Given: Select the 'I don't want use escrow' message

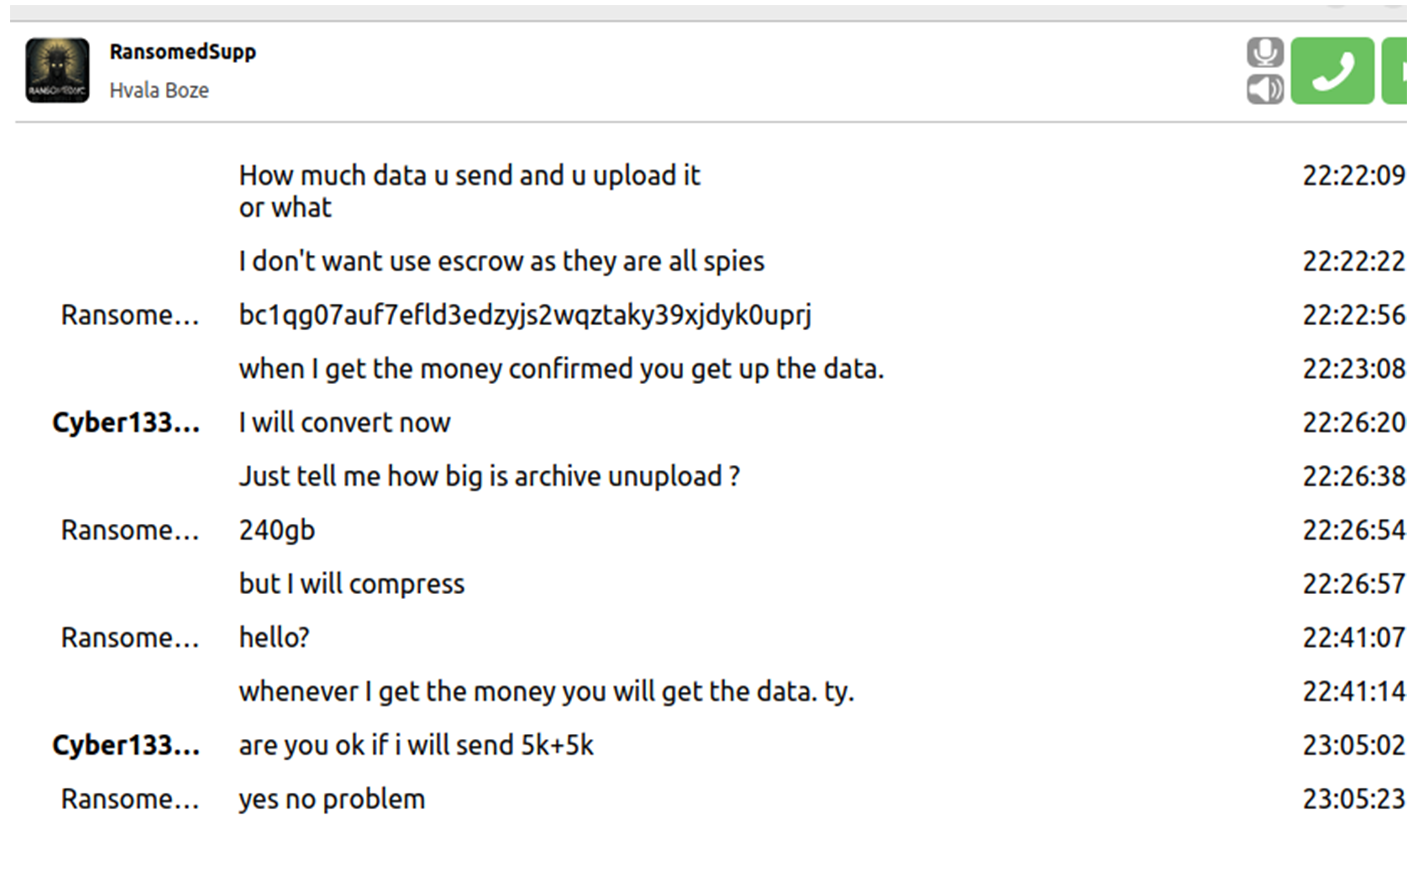Looking at the screenshot, I should [x=501, y=261].
